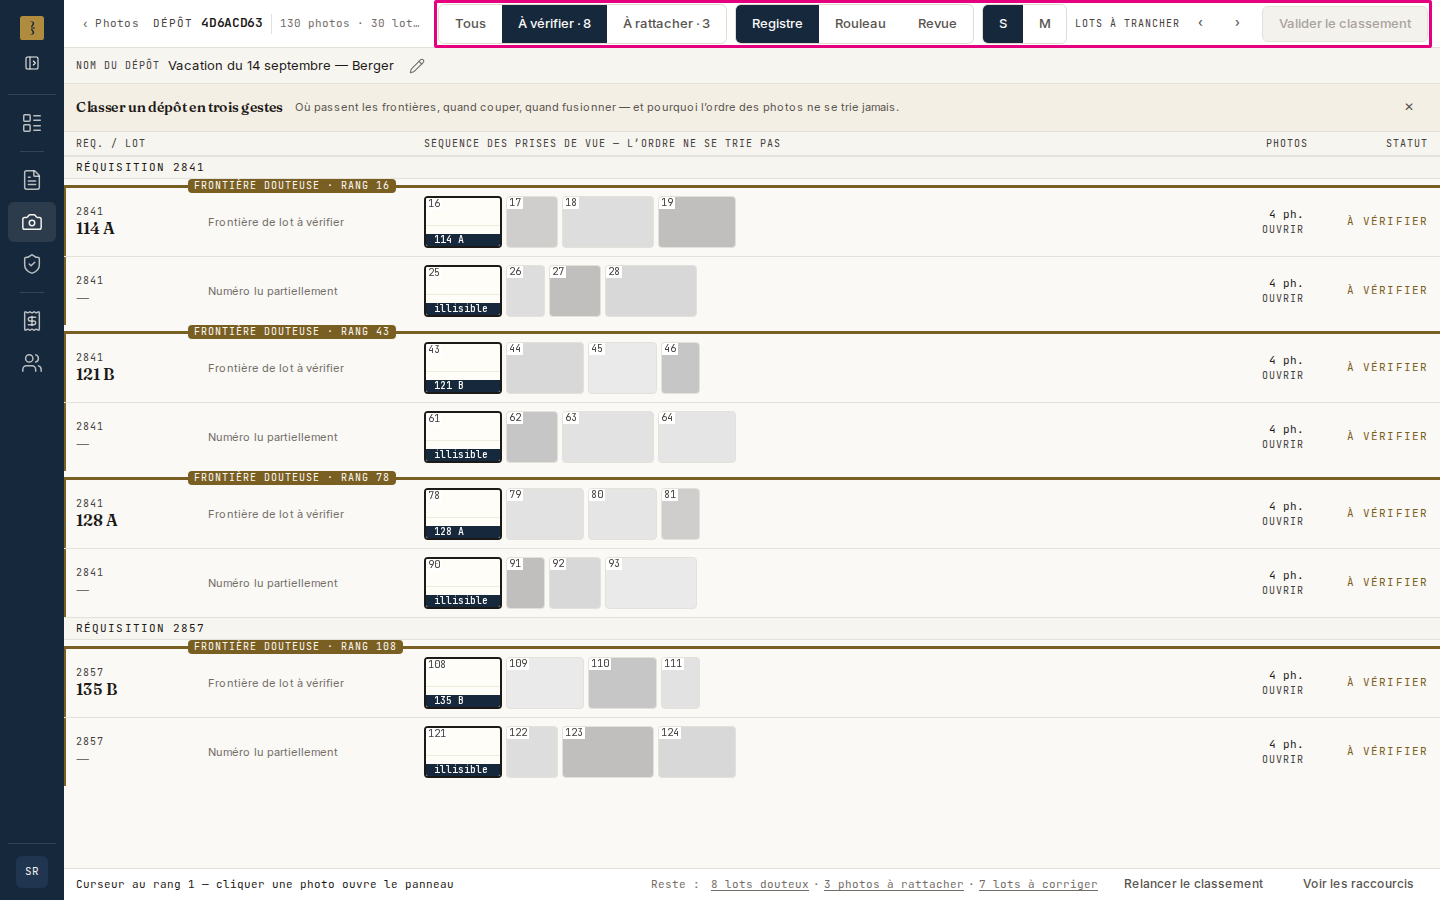The width and height of the screenshot is (1440, 900).
Task: Switch to Revue view
Action: click(x=937, y=24)
